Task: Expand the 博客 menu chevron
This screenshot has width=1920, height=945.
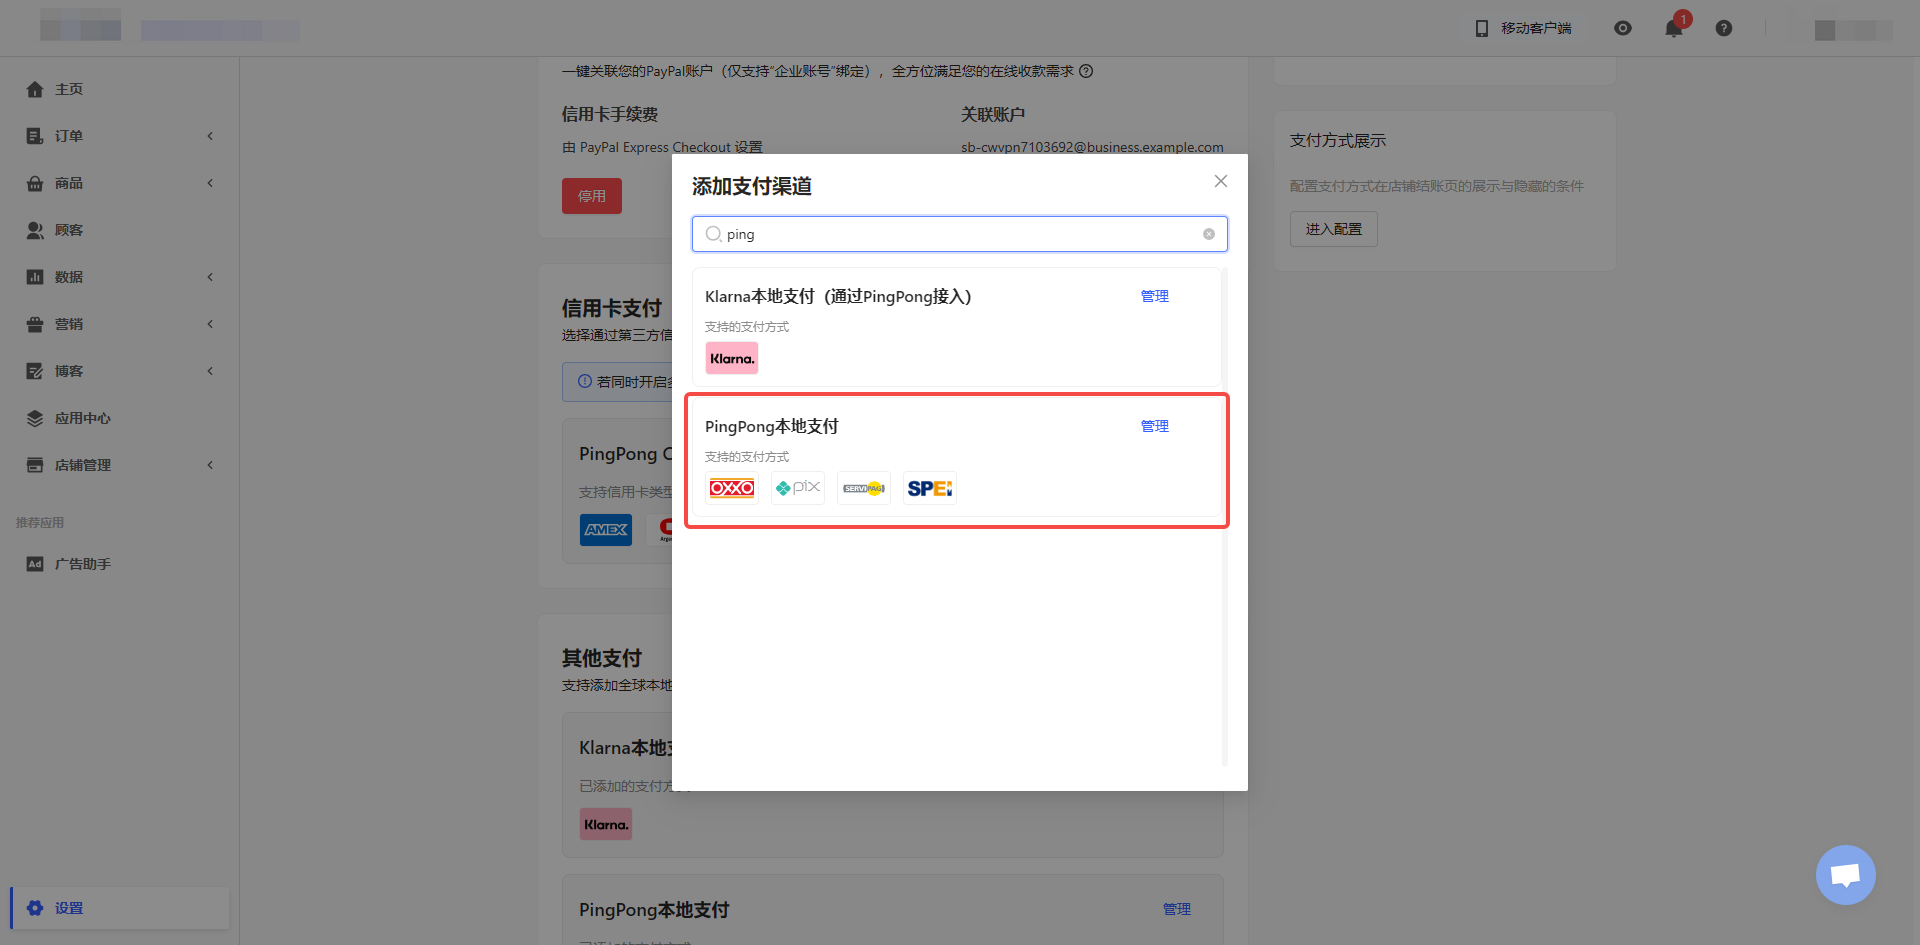Action: [x=210, y=371]
